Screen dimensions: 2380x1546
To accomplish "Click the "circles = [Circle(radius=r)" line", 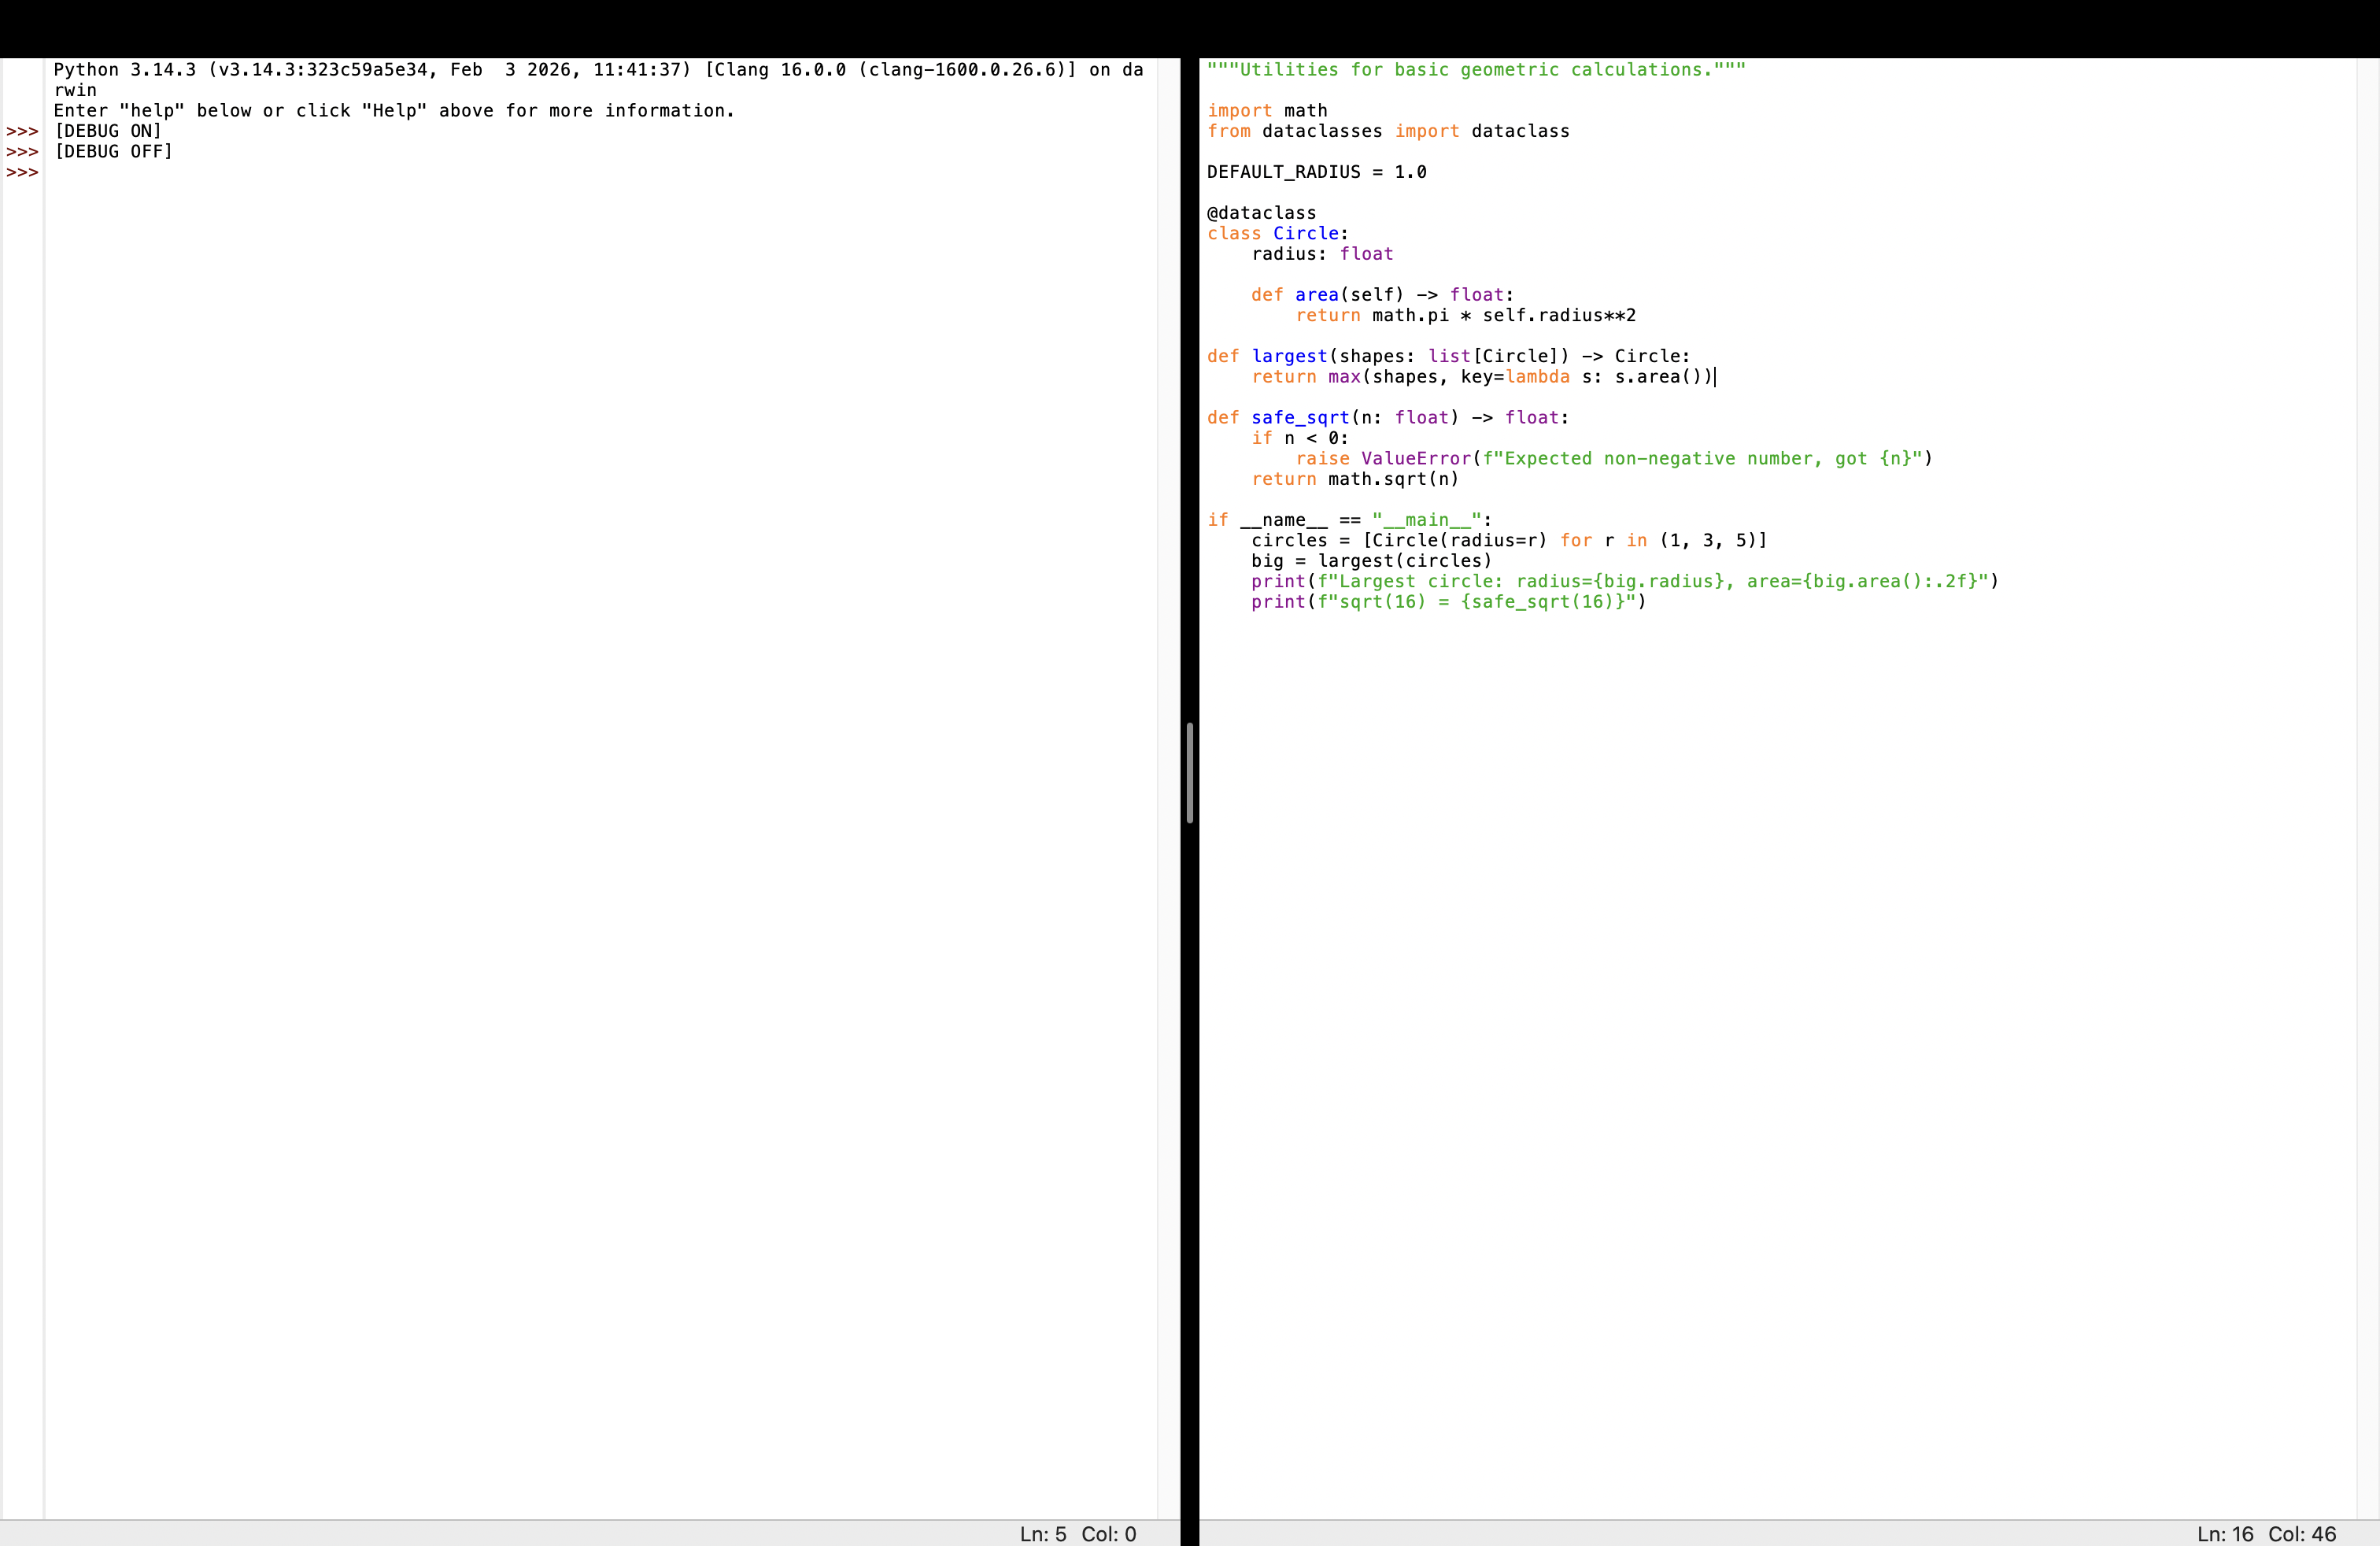I will [x=1509, y=541].
